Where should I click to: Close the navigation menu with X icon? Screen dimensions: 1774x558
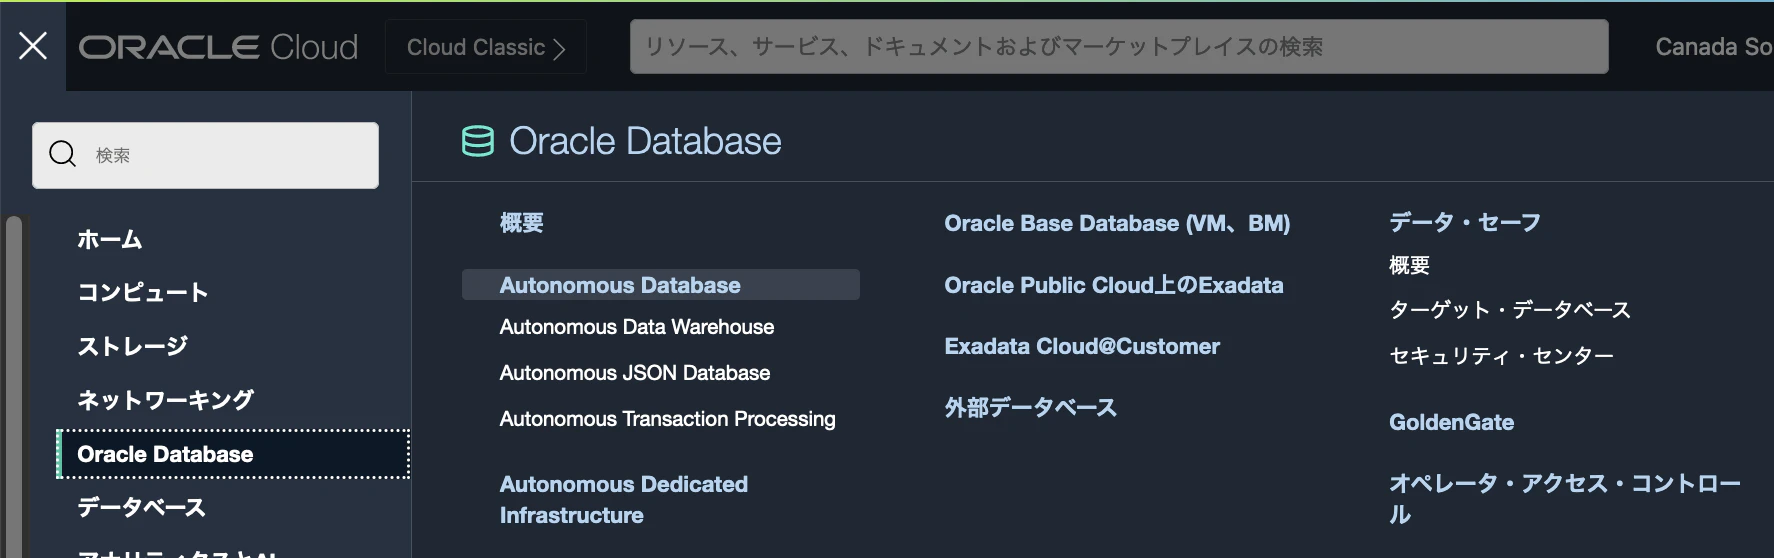click(x=33, y=46)
